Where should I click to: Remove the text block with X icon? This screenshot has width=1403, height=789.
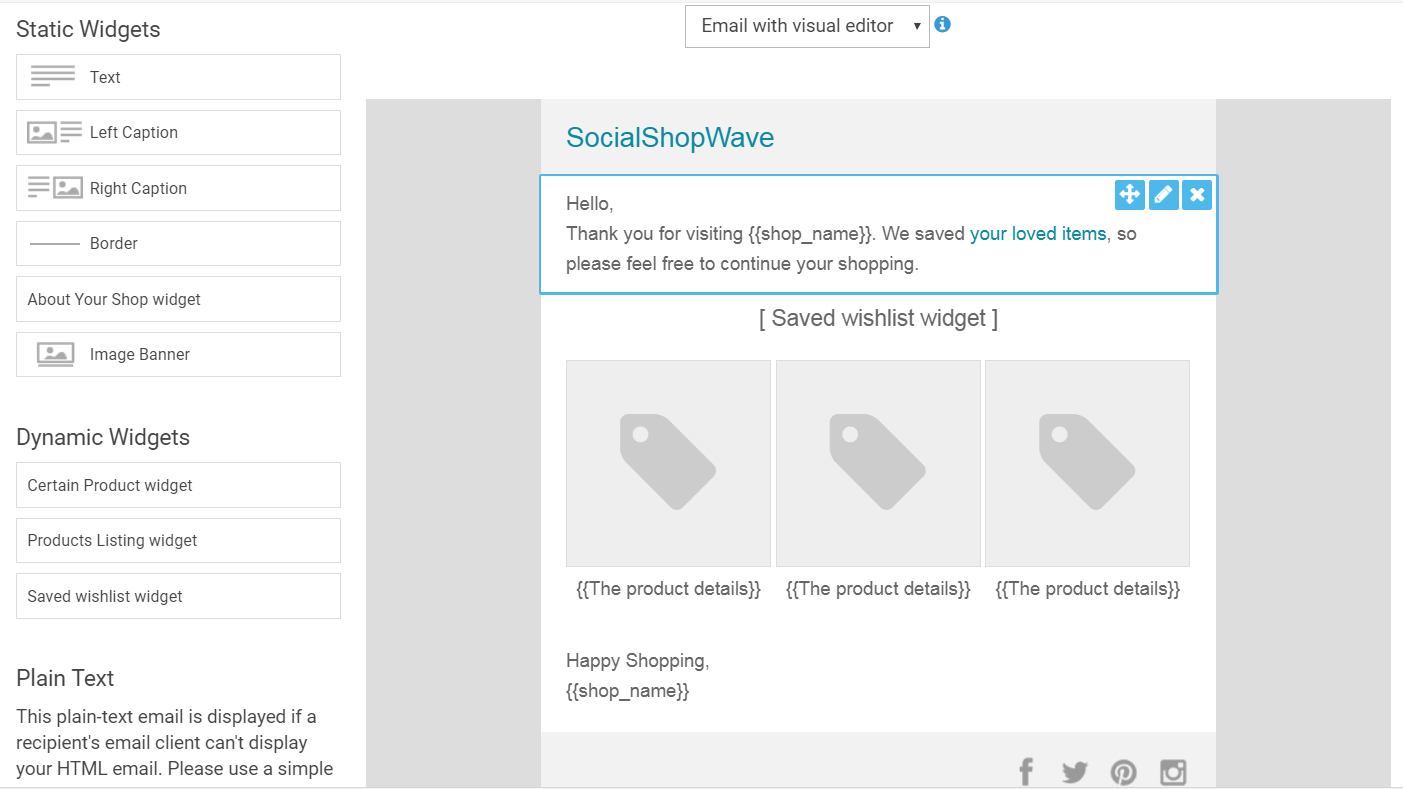pyautogui.click(x=1197, y=195)
